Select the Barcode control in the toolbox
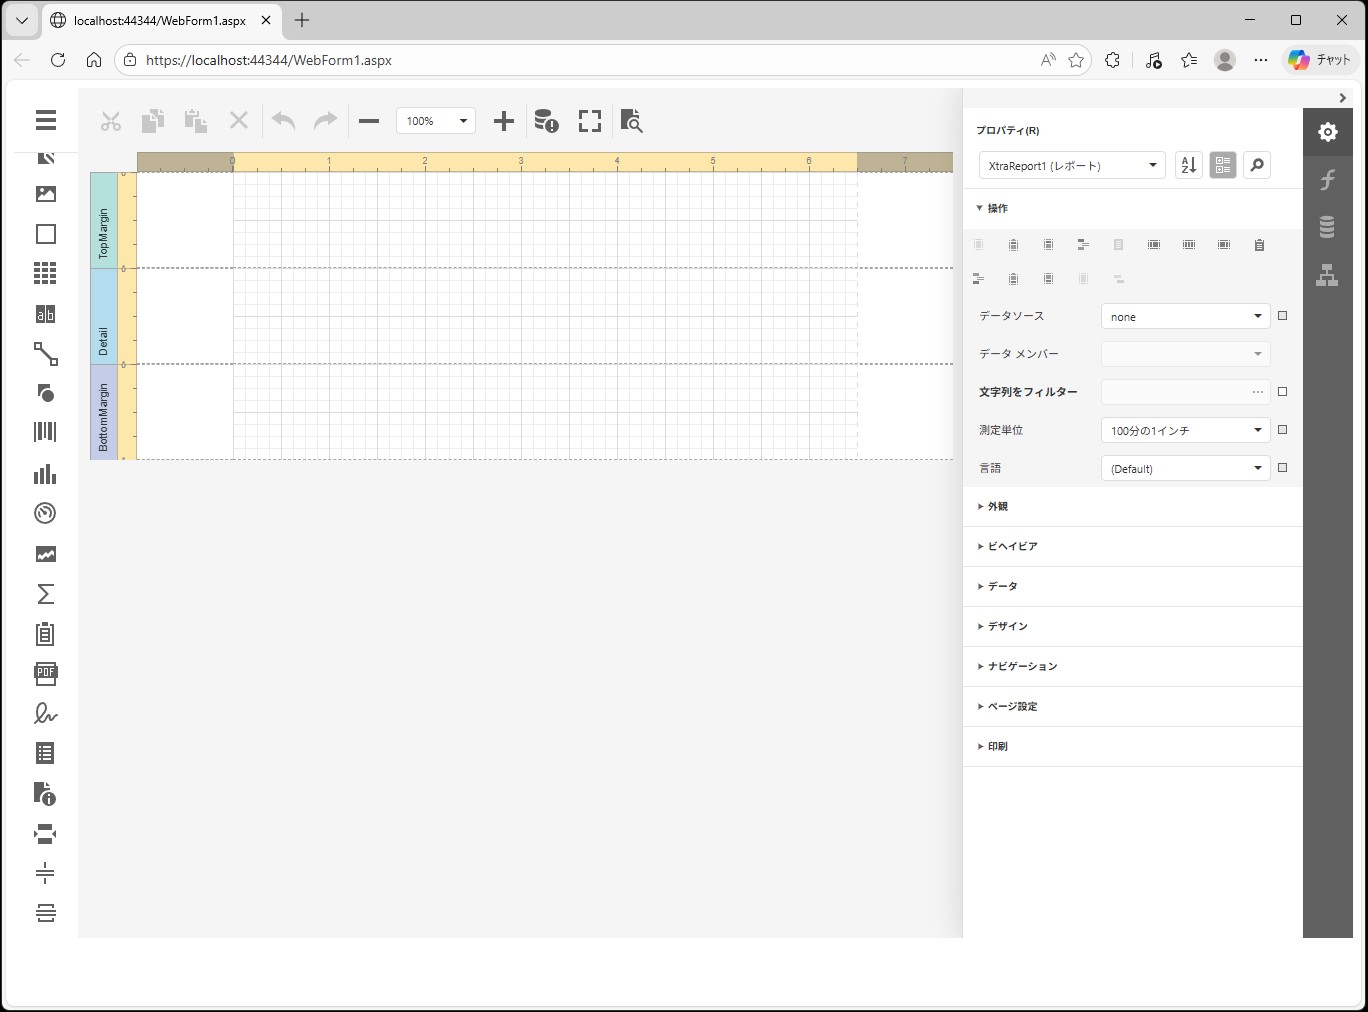The height and width of the screenshot is (1012, 1368). point(45,432)
